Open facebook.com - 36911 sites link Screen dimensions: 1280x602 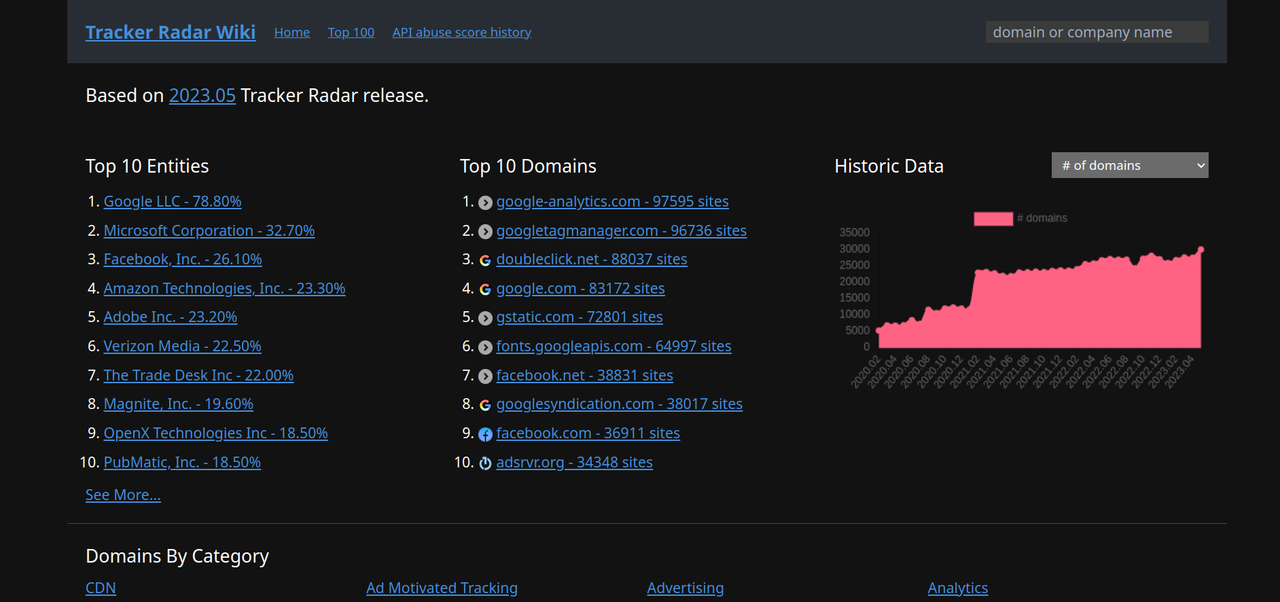(588, 433)
